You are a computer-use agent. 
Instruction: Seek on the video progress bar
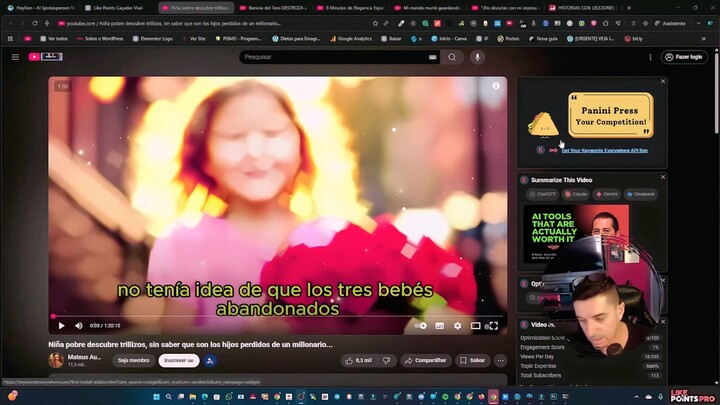pos(278,316)
